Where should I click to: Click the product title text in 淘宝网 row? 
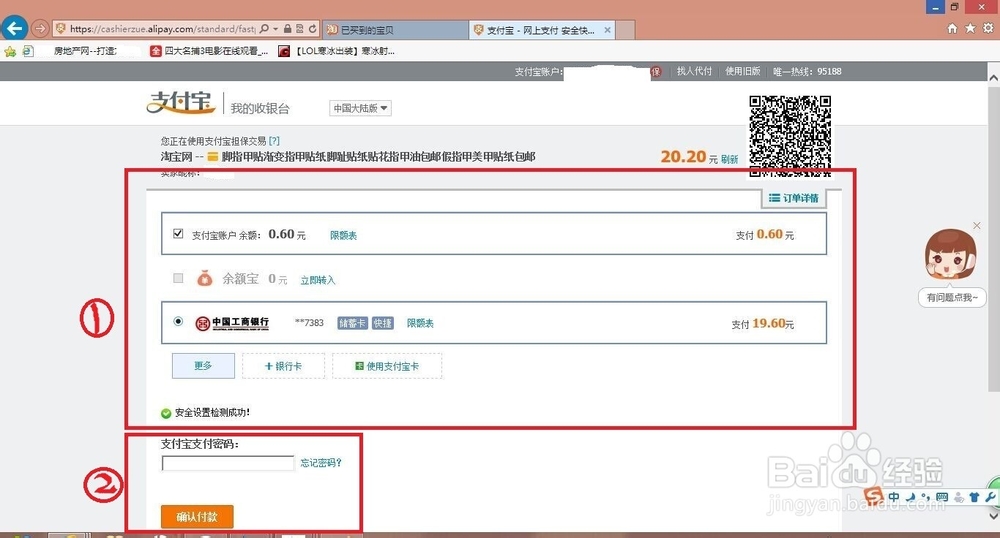click(x=378, y=156)
